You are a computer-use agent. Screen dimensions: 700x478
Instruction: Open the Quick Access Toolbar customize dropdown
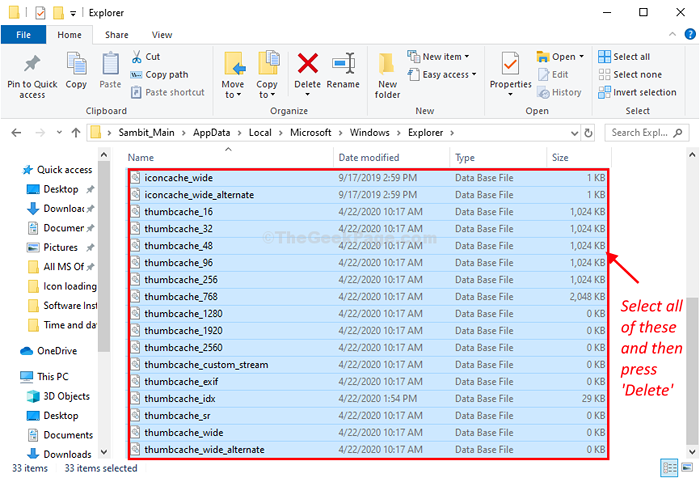point(73,13)
